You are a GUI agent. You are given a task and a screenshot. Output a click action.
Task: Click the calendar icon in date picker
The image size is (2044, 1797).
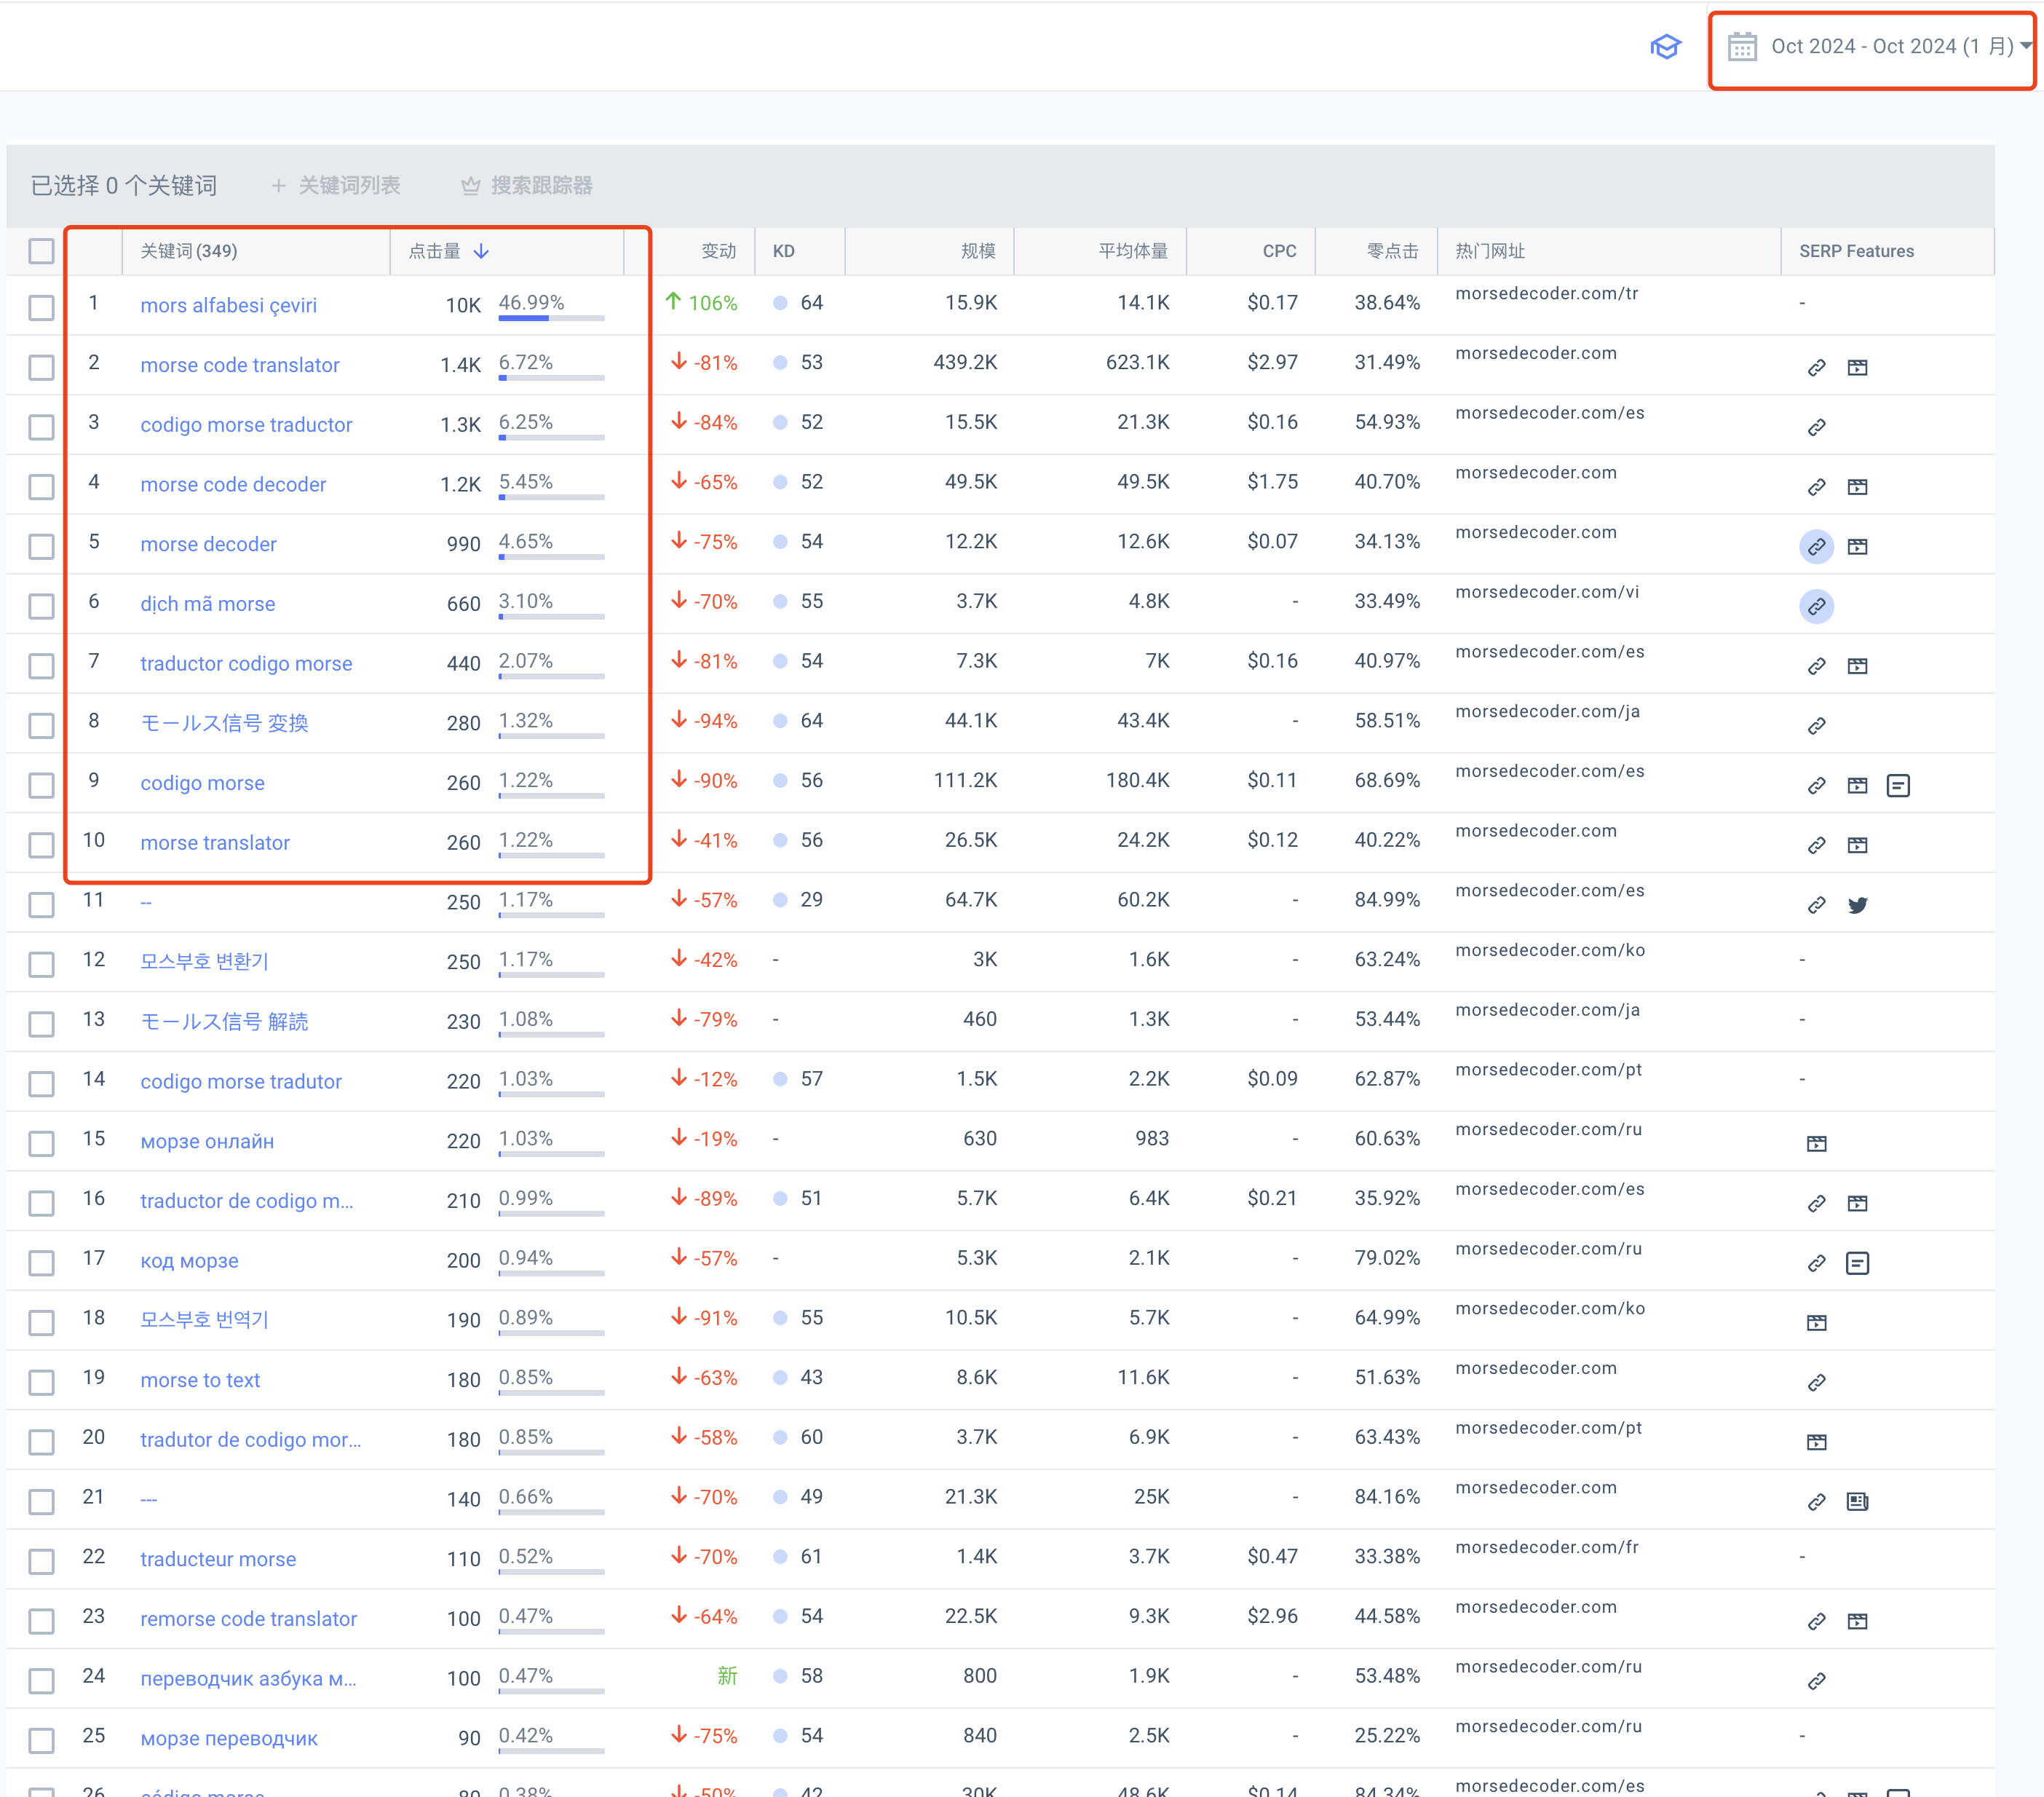[x=1742, y=47]
